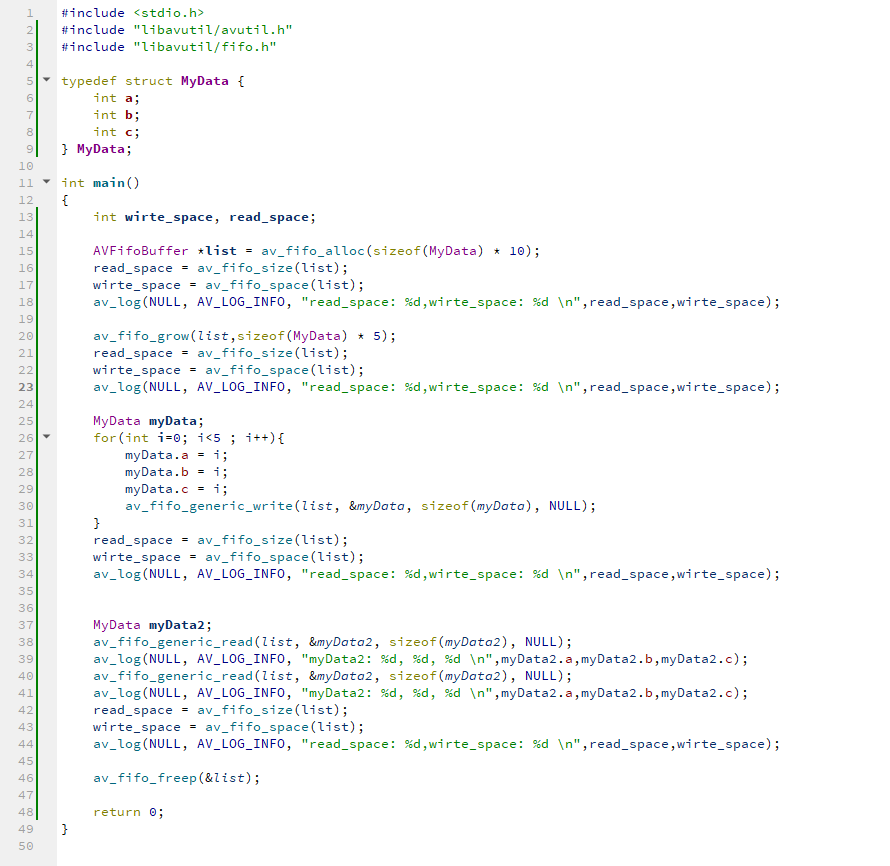Click the main function name

pyautogui.click(x=112, y=182)
